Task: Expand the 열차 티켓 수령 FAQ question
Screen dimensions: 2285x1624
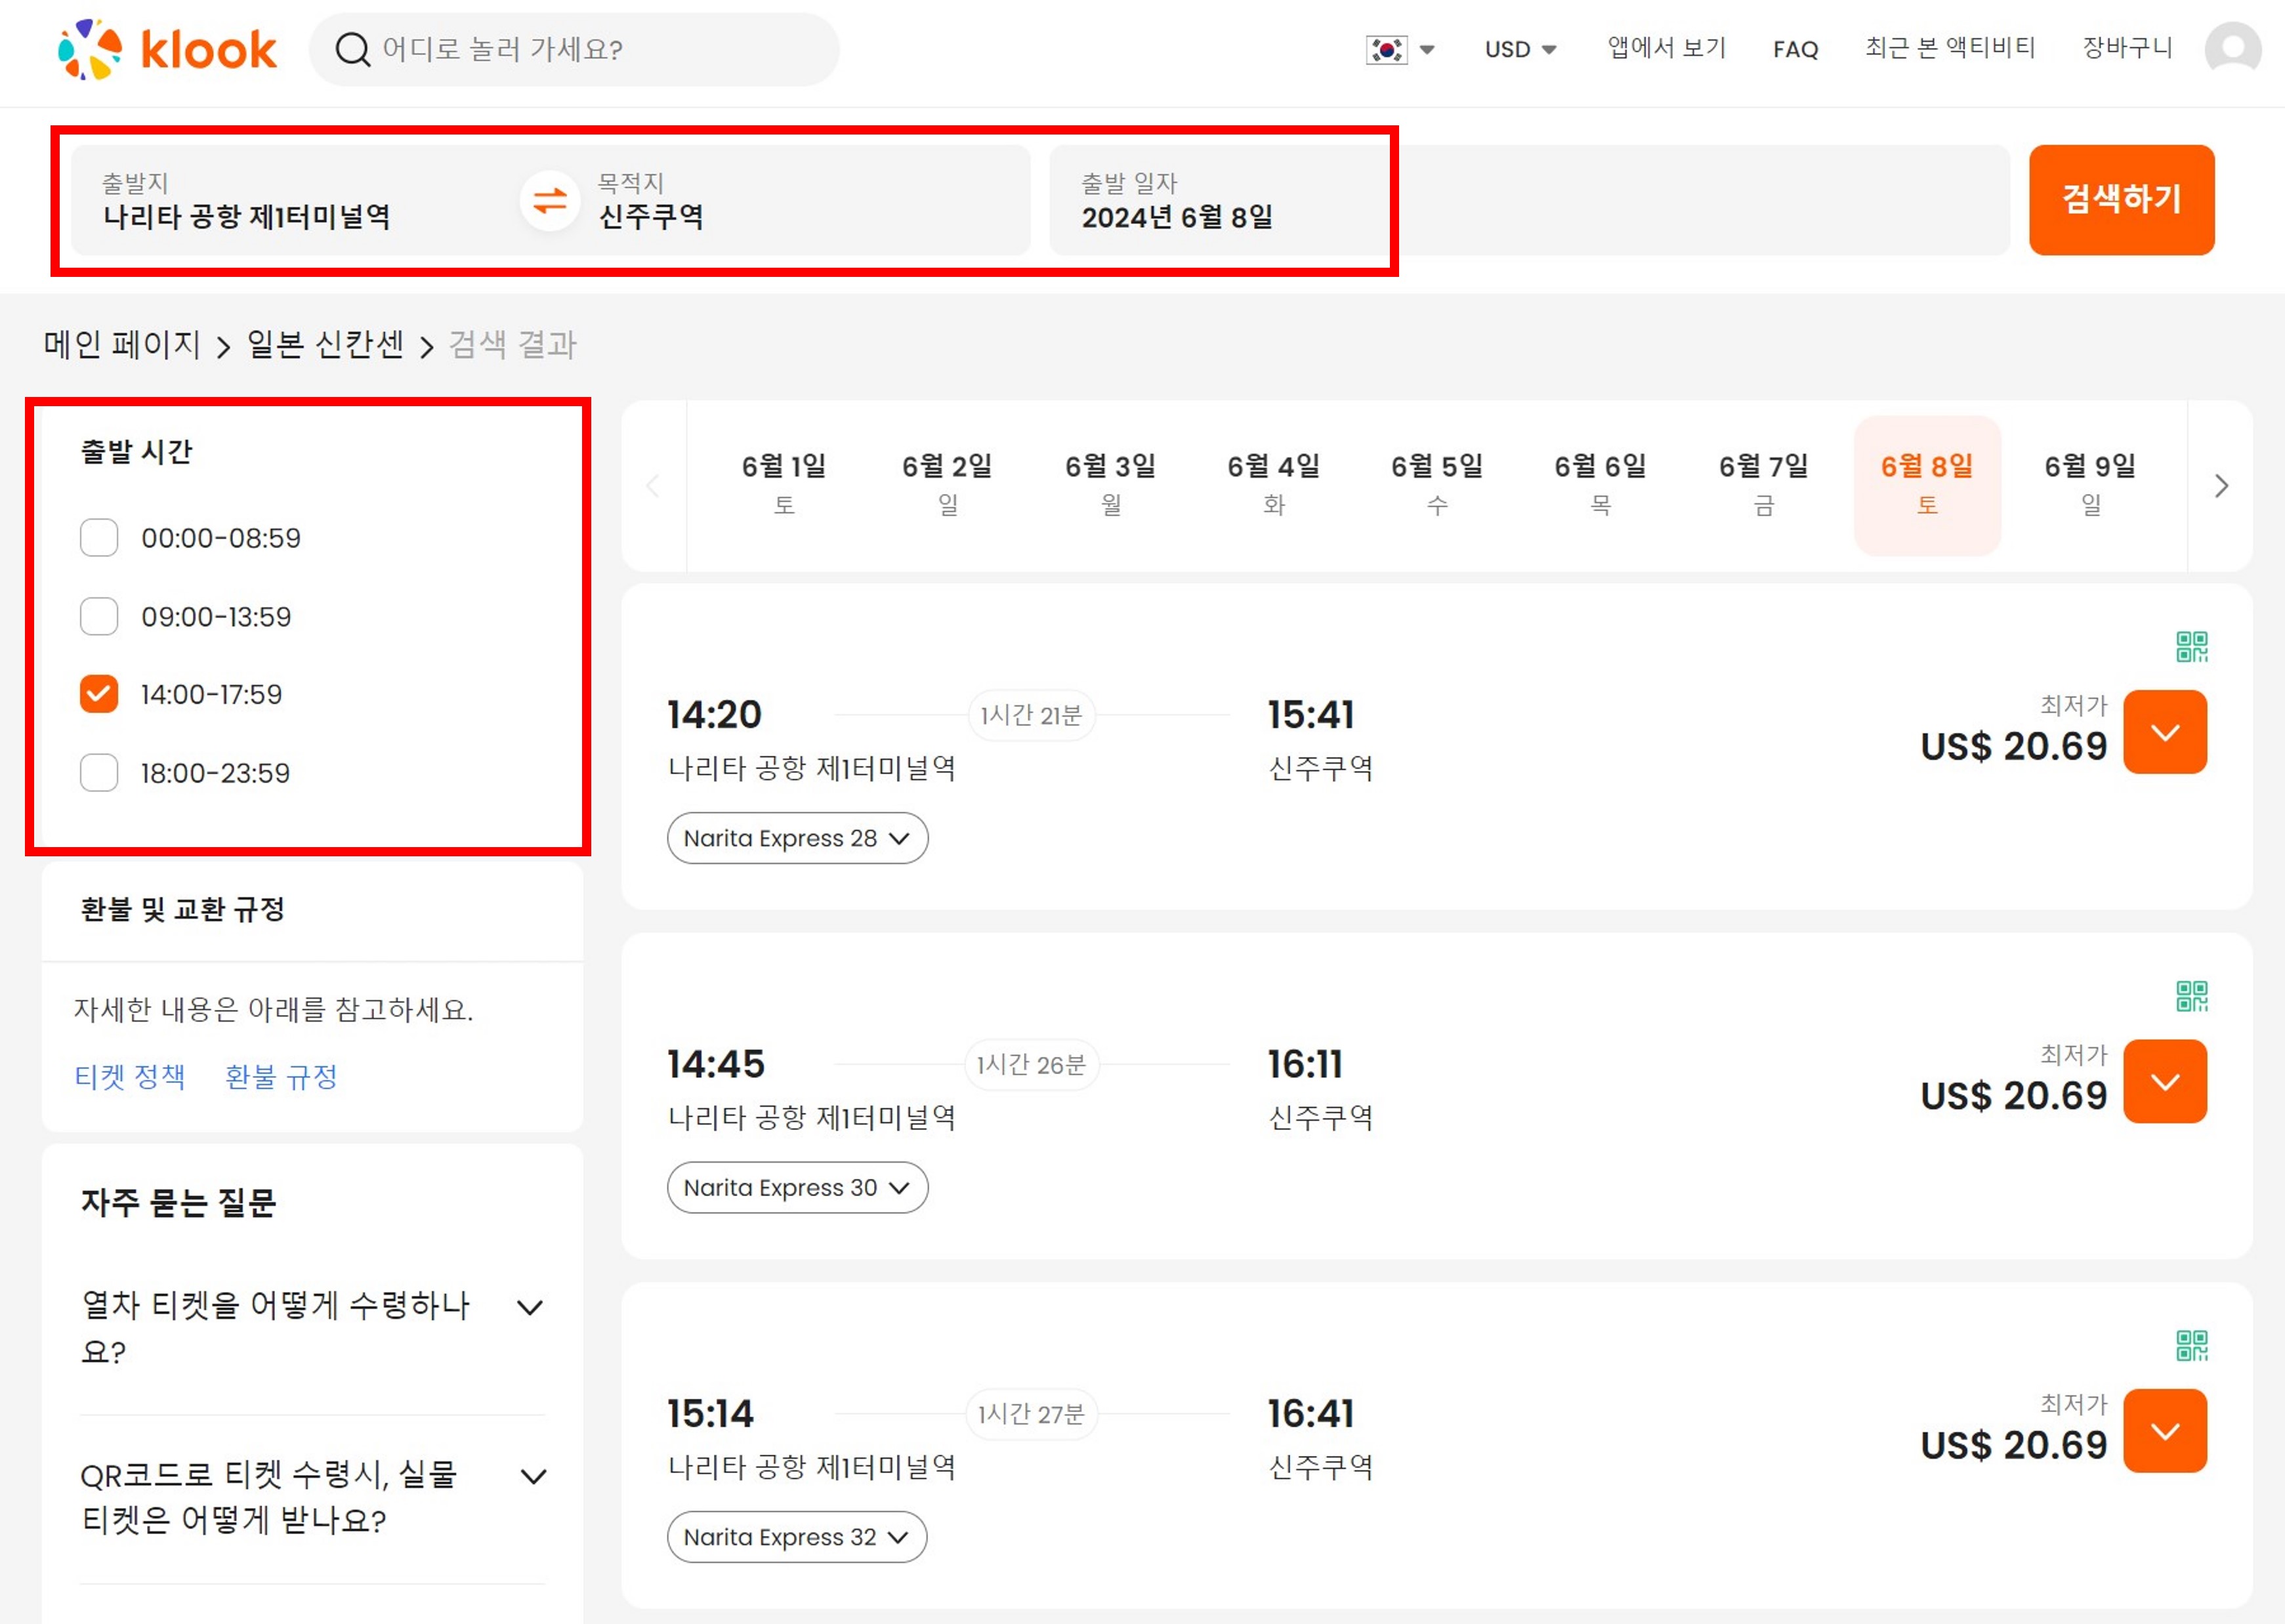Action: click(530, 1307)
